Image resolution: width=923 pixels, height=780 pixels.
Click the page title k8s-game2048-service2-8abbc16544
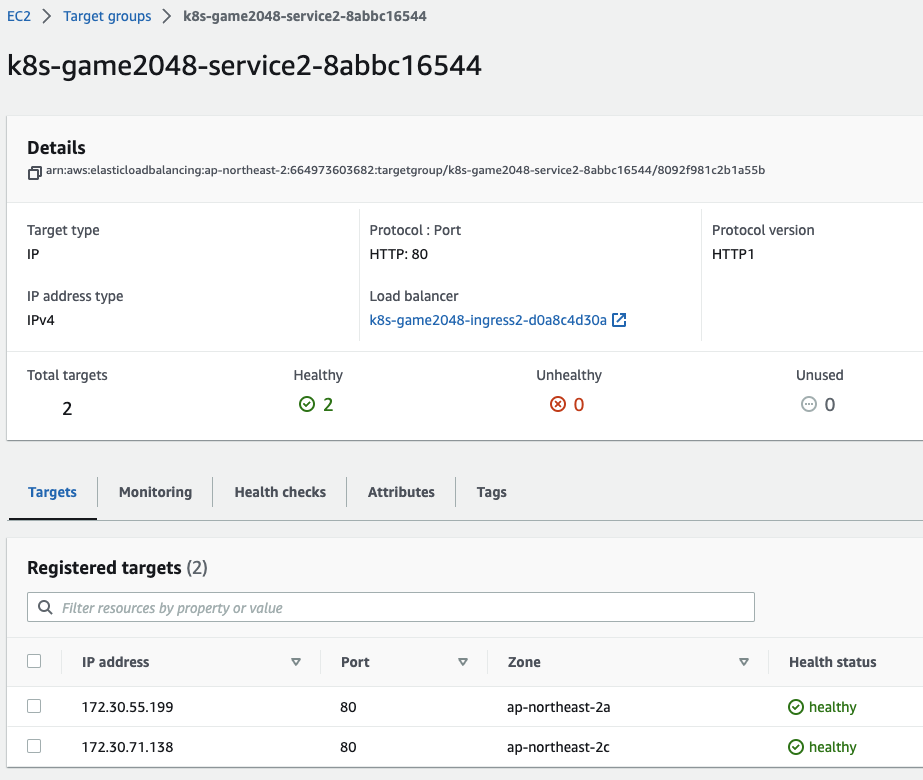[x=244, y=65]
